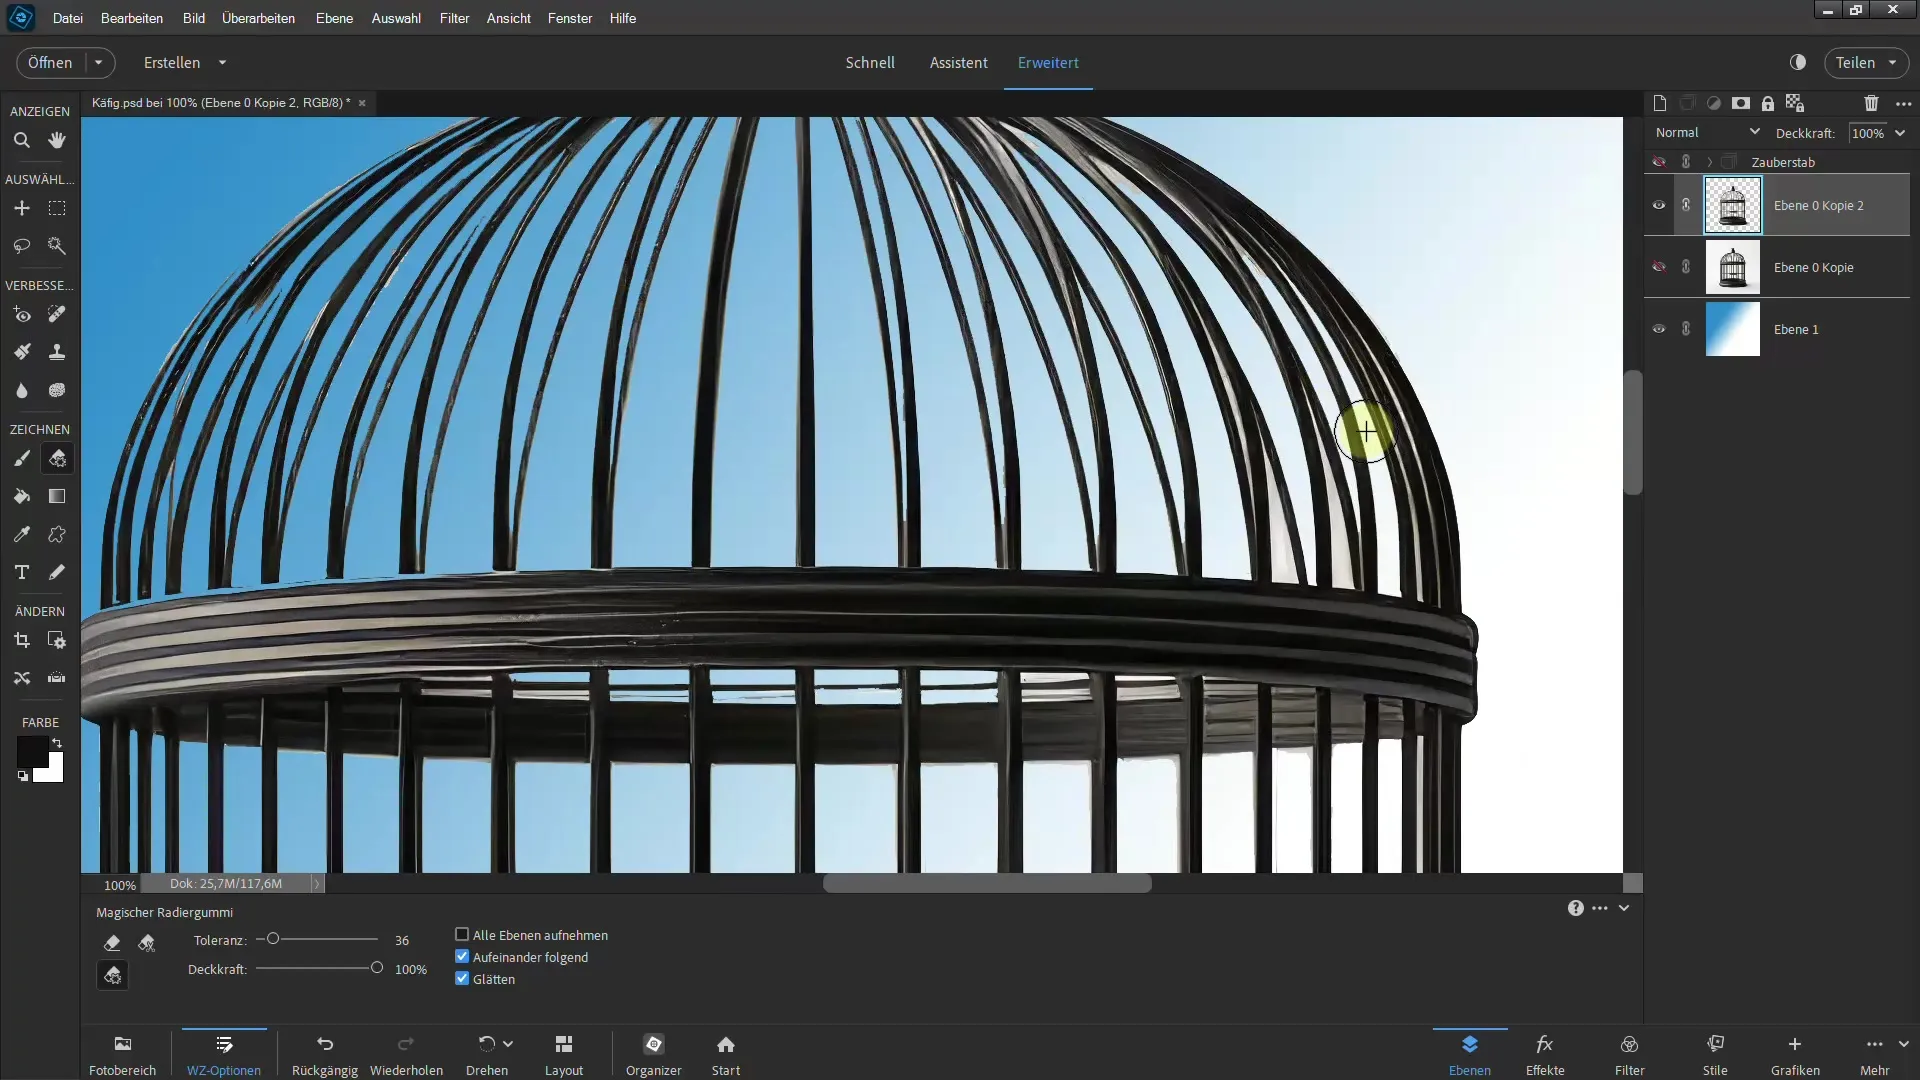Screen dimensions: 1920x1080
Task: Select the Magic Wand tool
Action: (x=58, y=247)
